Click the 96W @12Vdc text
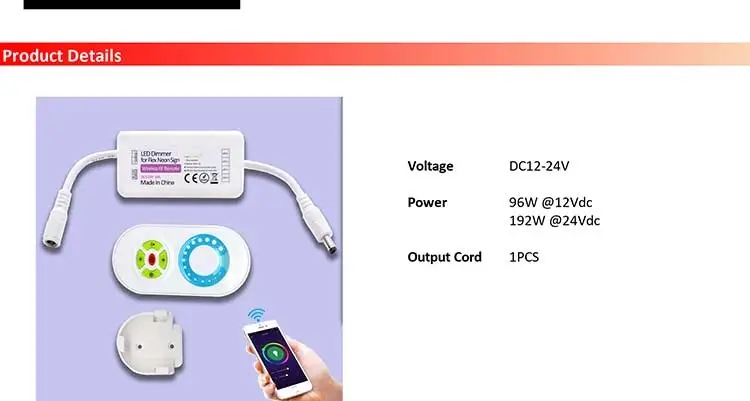The height and width of the screenshot is (401, 750). pyautogui.click(x=550, y=202)
